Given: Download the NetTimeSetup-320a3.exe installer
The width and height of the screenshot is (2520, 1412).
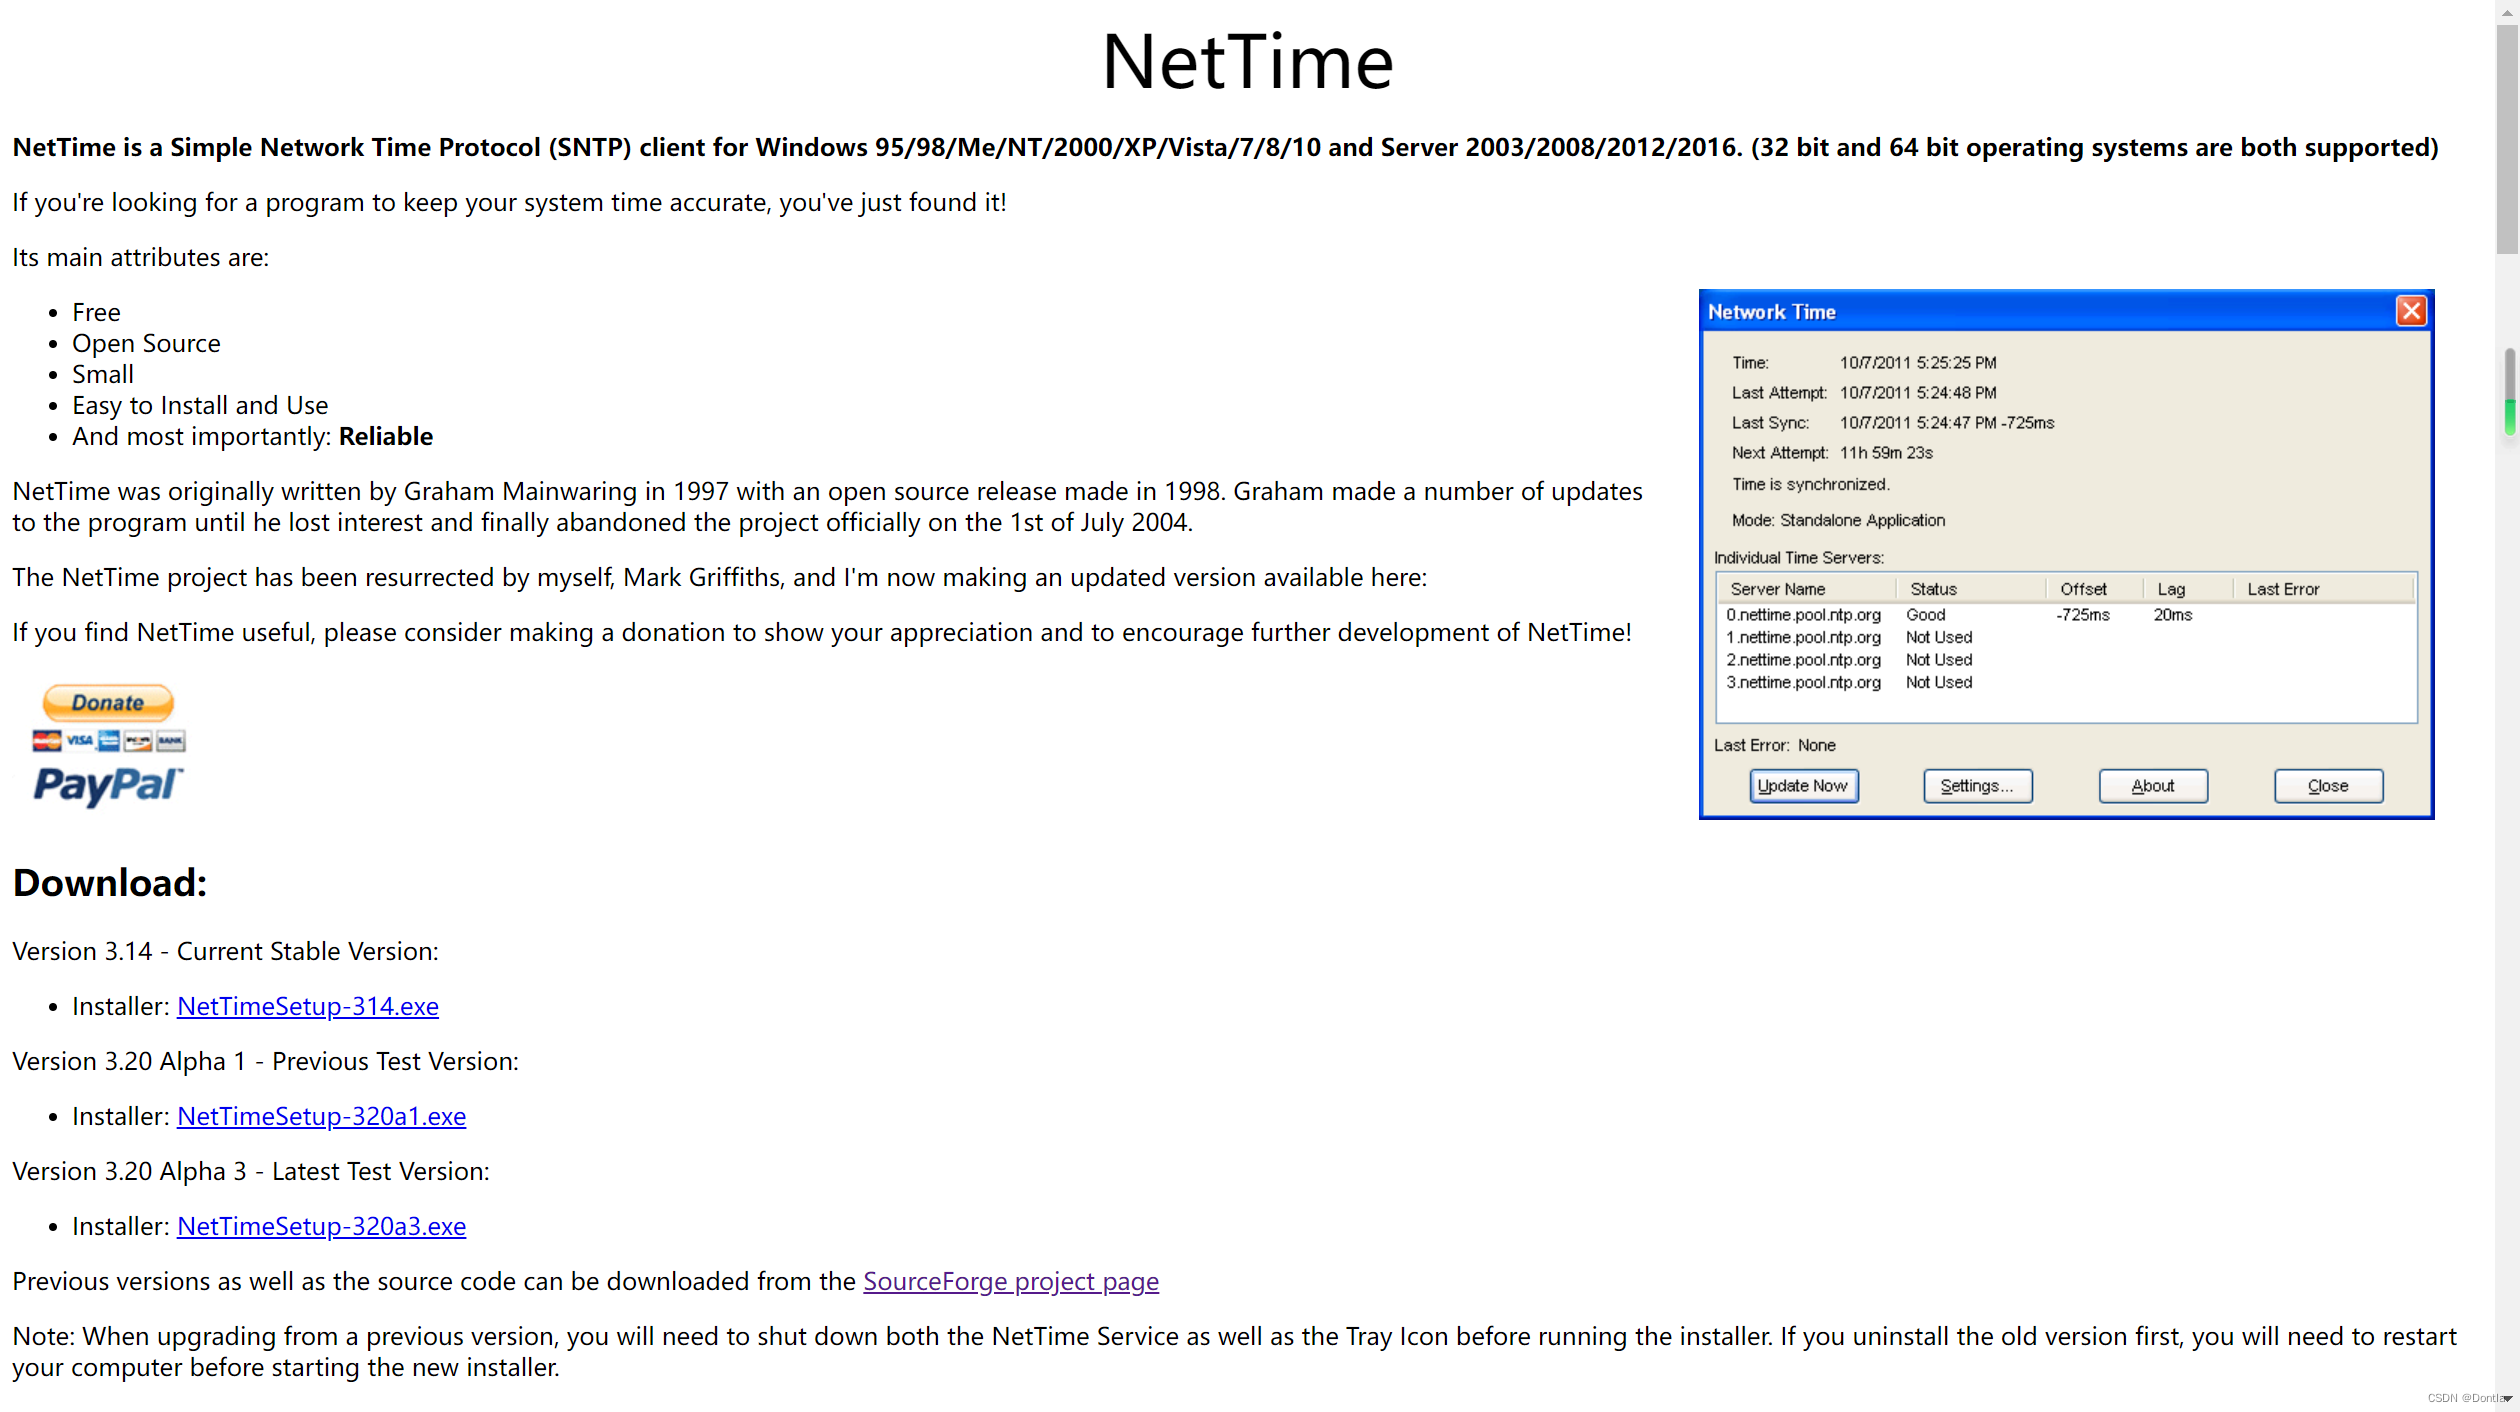Looking at the screenshot, I should pos(321,1226).
